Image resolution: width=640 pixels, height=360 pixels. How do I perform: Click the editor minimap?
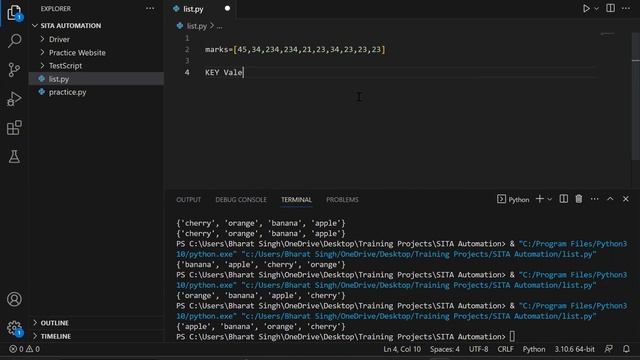pyautogui.click(x=607, y=34)
